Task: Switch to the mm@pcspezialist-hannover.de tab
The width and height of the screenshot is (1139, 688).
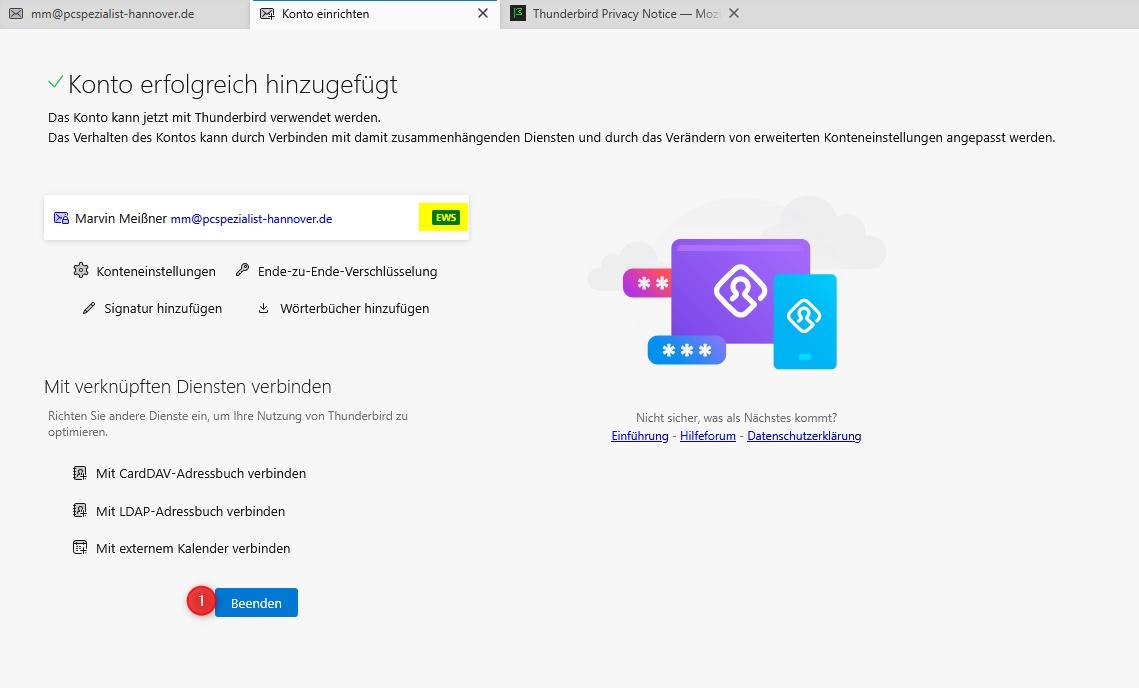Action: pyautogui.click(x=112, y=14)
